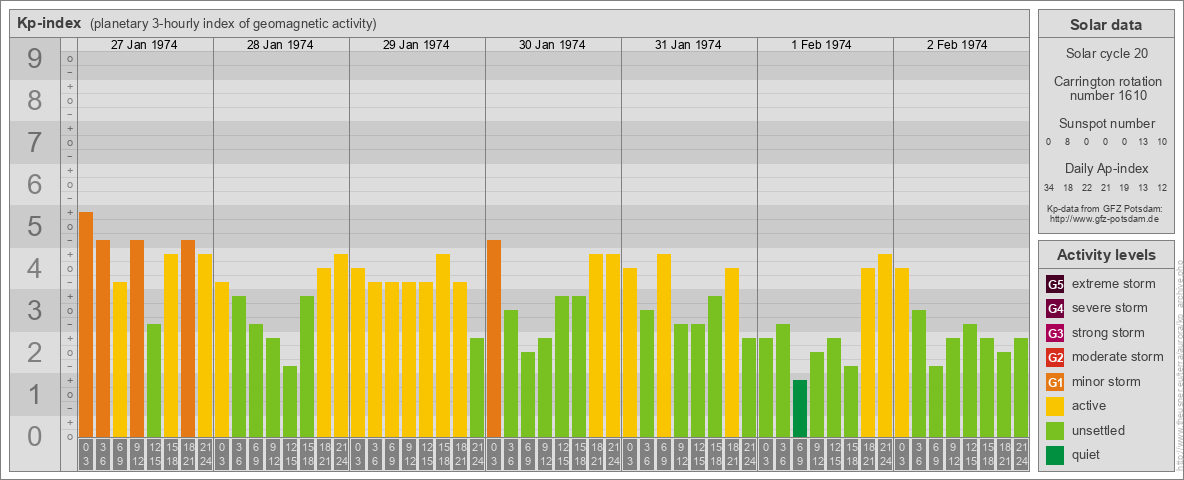The image size is (1184, 480).
Task: Click the G2 moderate storm badge
Action: click(x=1055, y=357)
